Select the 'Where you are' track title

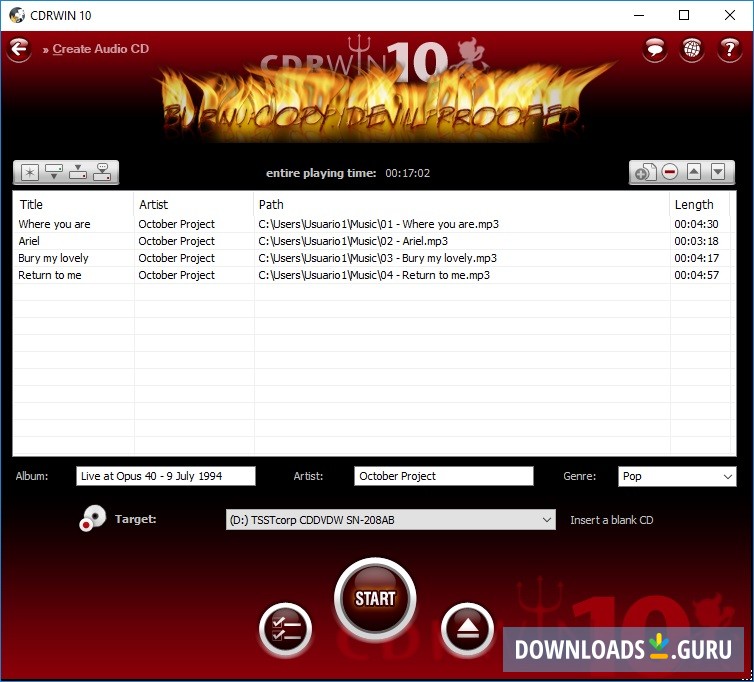(x=54, y=224)
